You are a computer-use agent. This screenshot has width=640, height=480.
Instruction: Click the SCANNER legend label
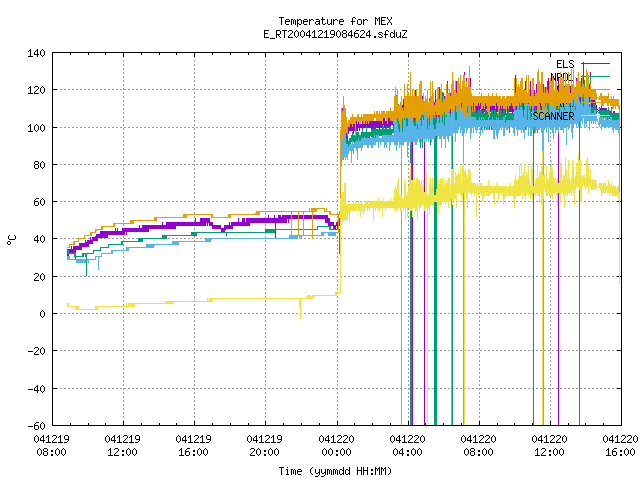point(553,116)
